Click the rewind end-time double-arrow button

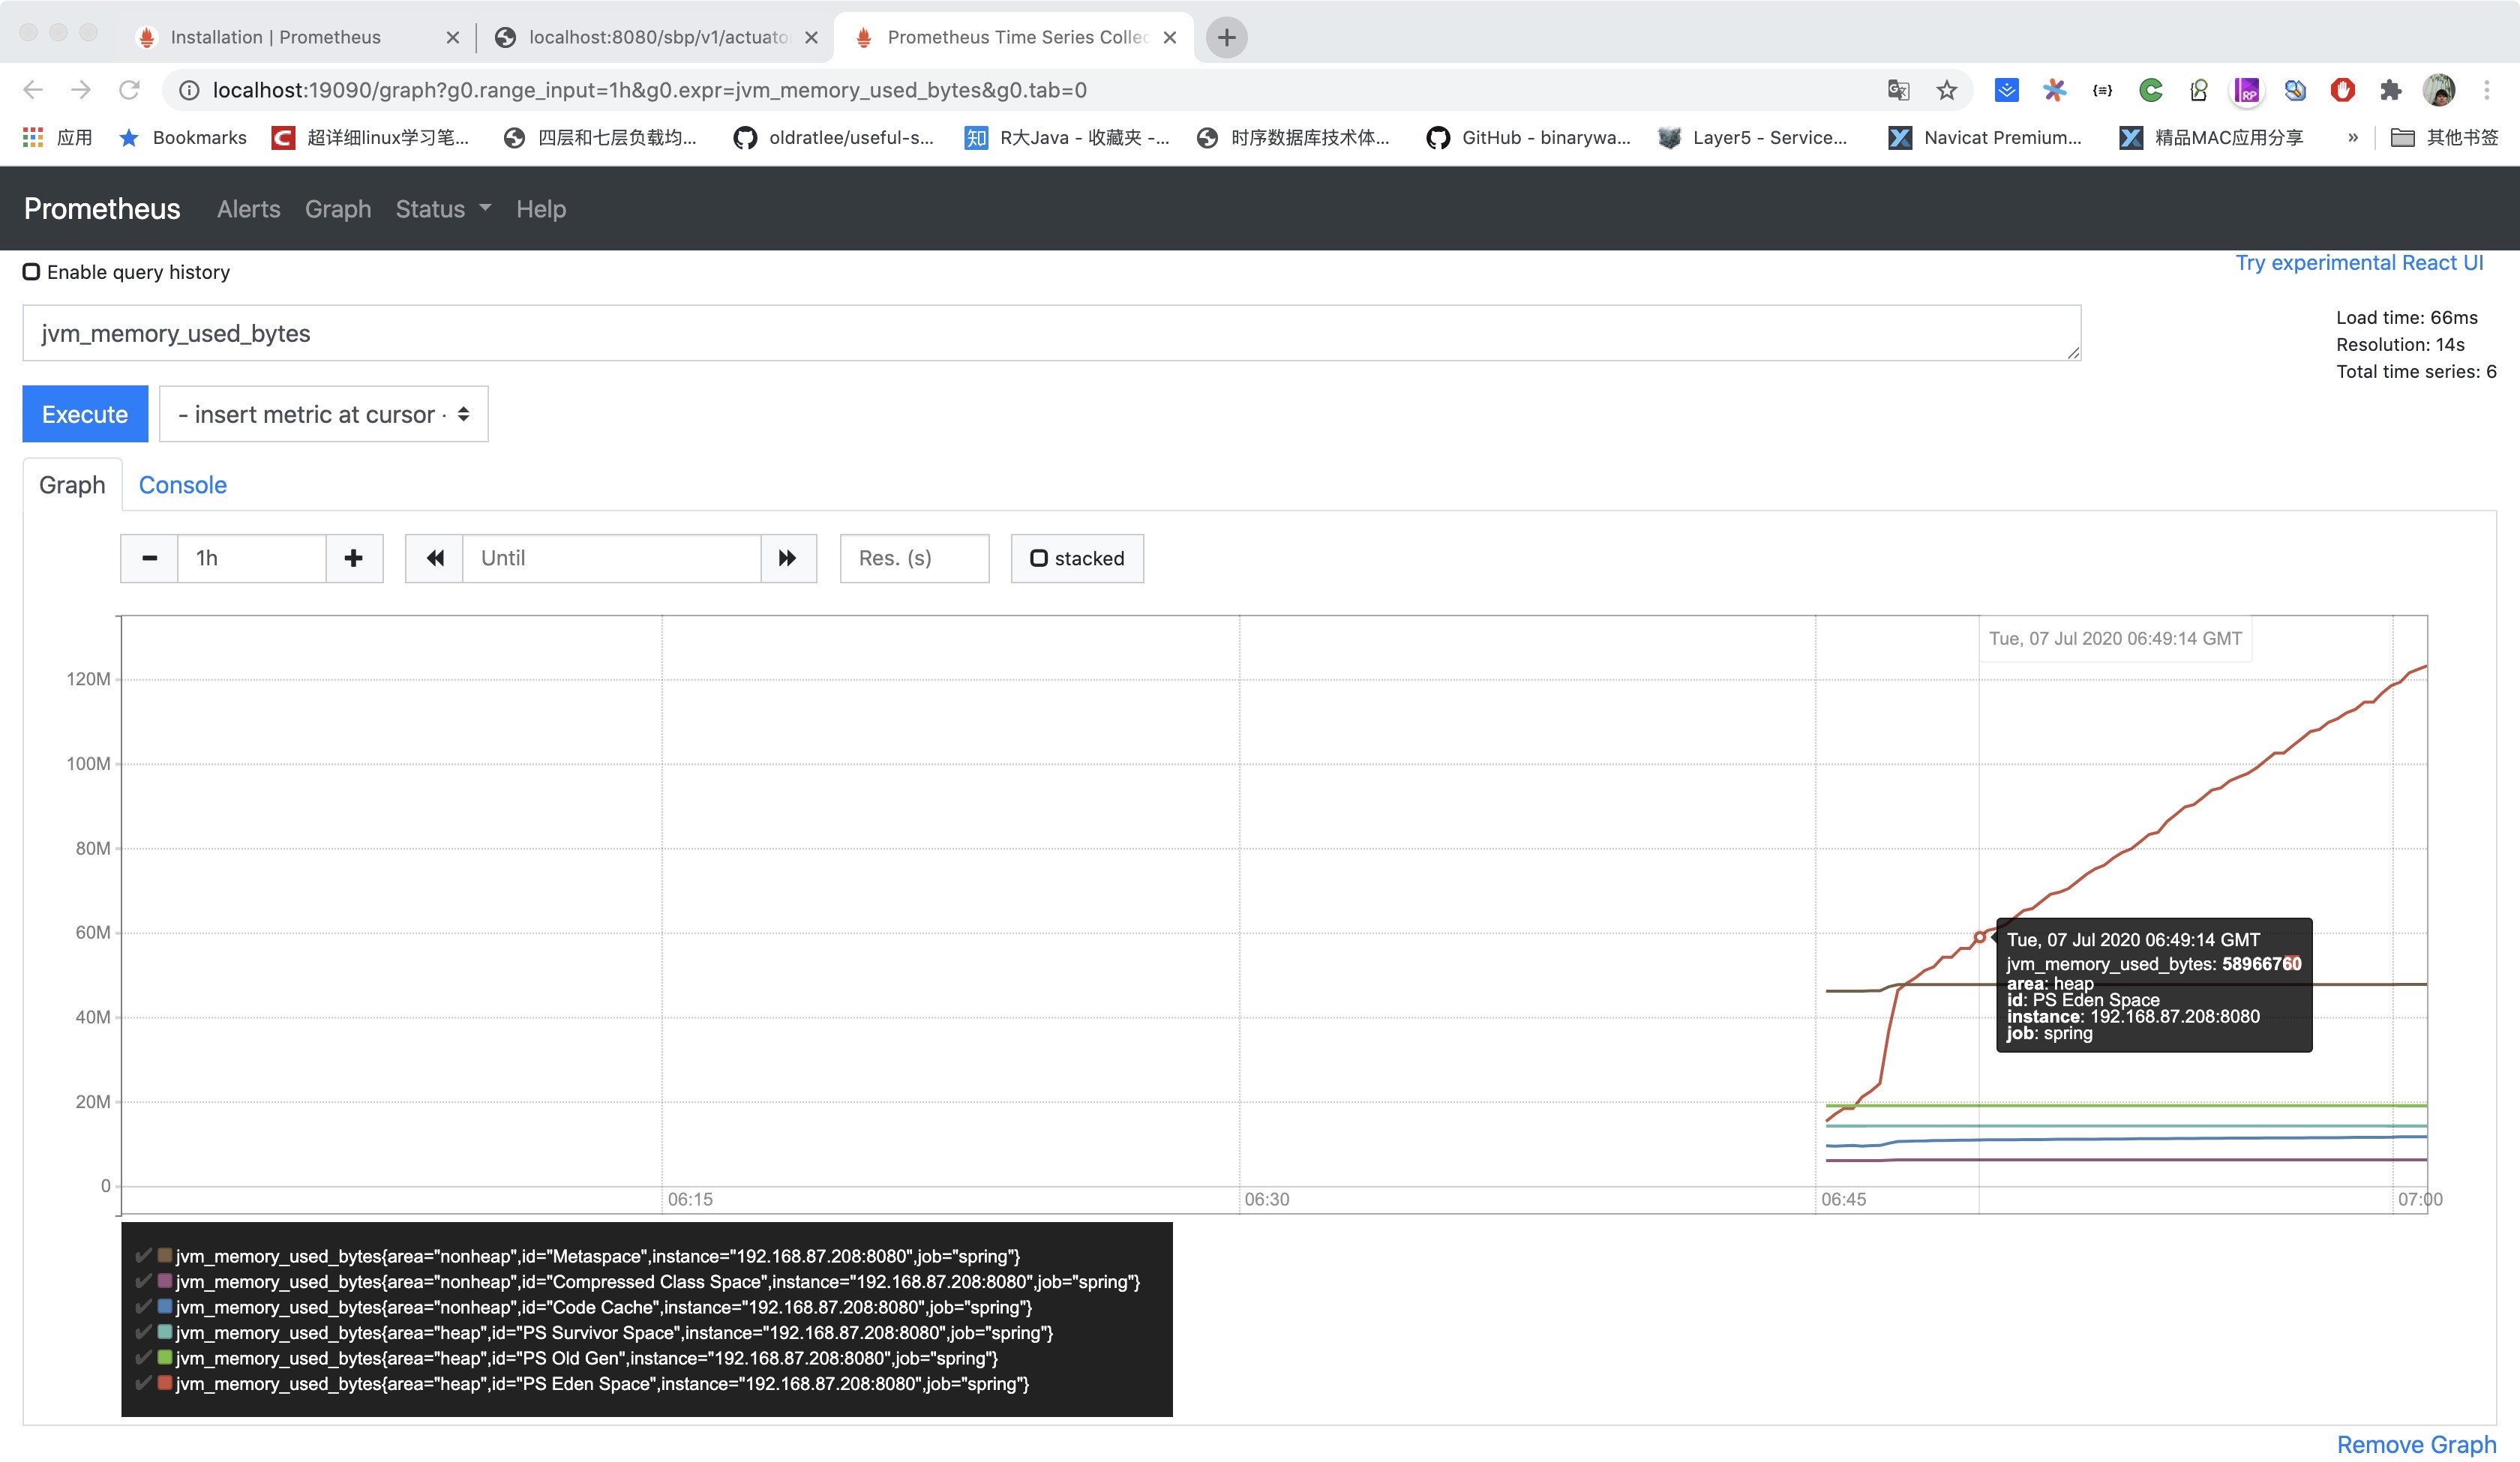click(434, 558)
